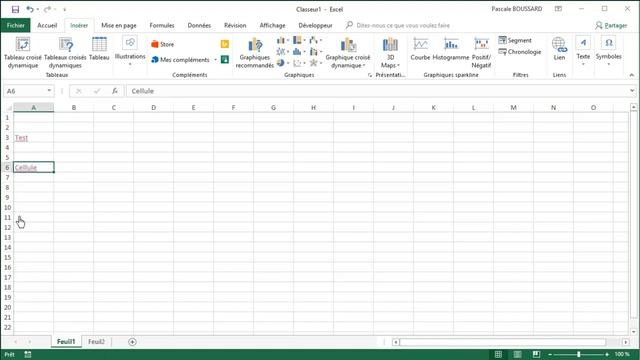The width and height of the screenshot is (640, 360).
Task: Switch to the Accueil tab
Action: point(47,25)
